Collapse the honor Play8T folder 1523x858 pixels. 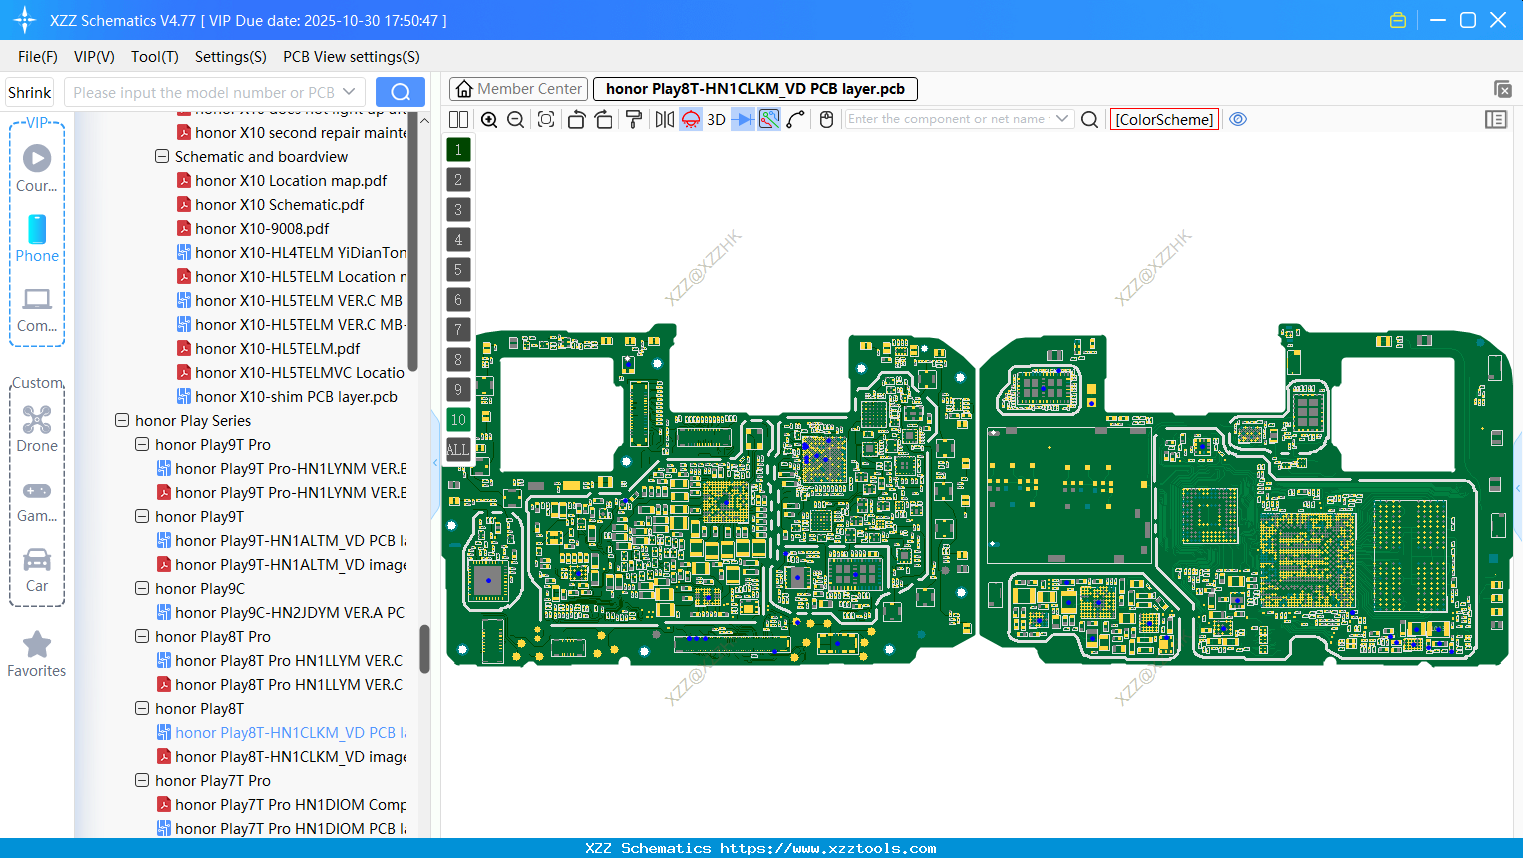coord(142,709)
